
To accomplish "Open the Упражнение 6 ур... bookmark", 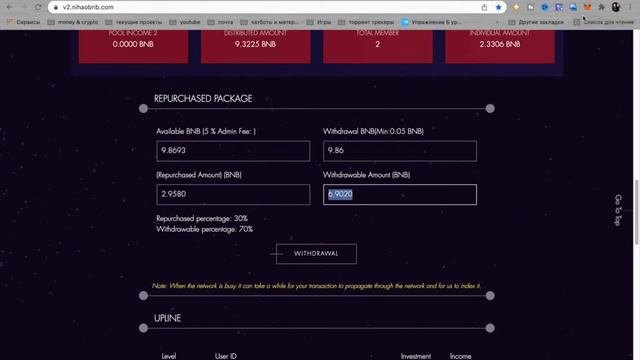I will (431, 22).
